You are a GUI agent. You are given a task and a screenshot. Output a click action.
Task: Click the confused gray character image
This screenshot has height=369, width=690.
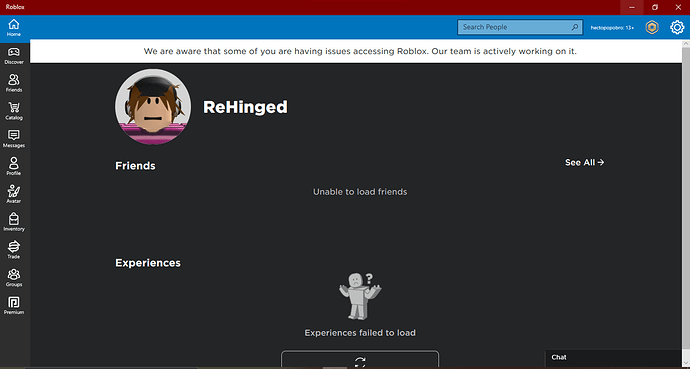[x=360, y=296]
